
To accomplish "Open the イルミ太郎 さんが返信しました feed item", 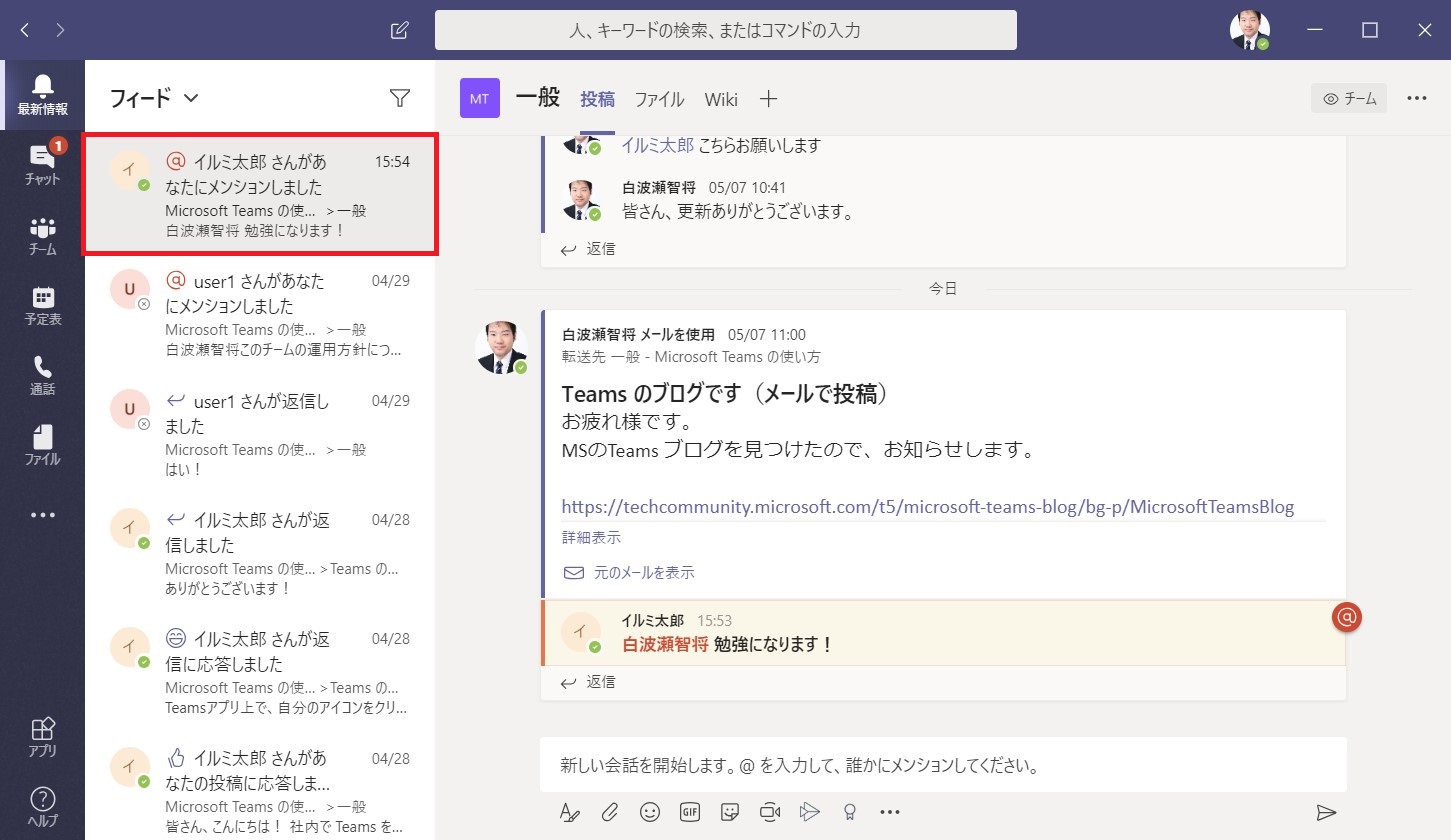I will point(260,553).
